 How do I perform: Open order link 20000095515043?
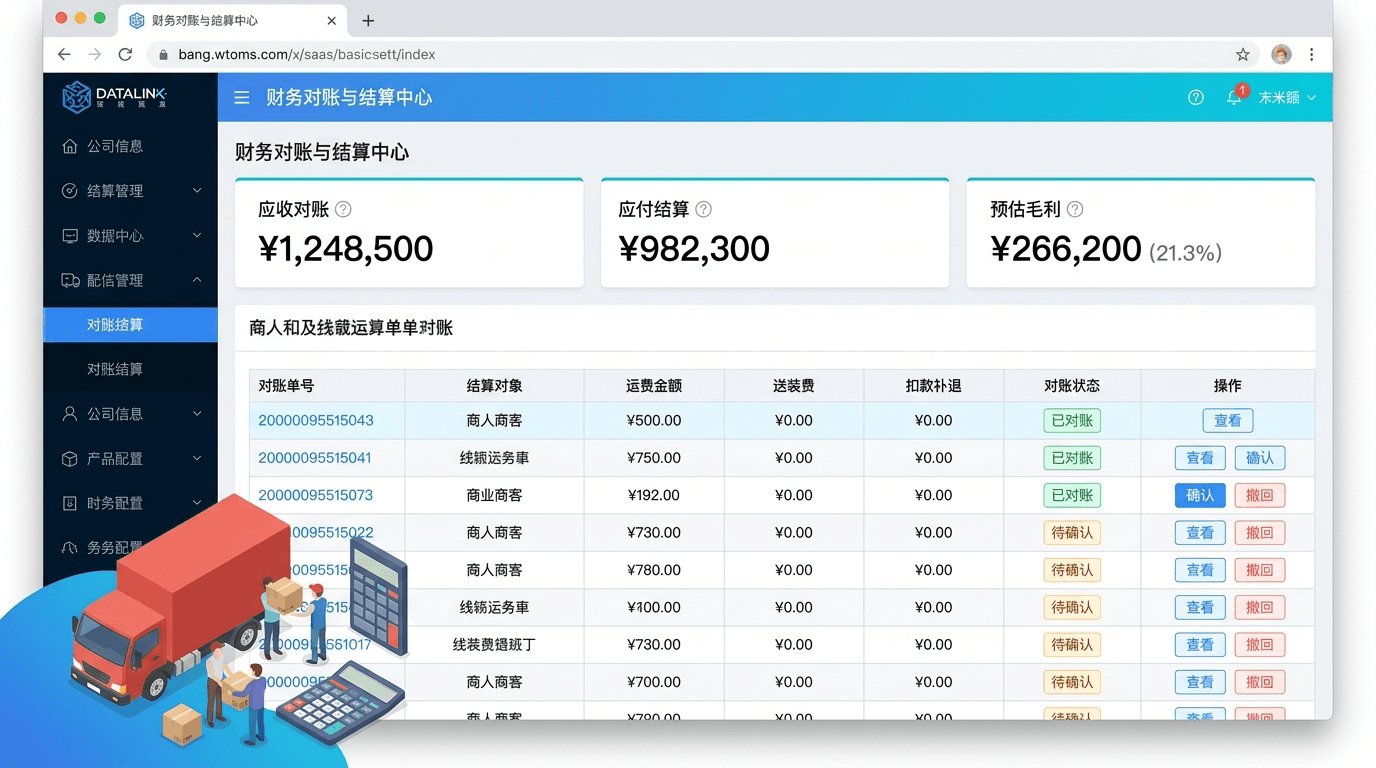coord(316,421)
